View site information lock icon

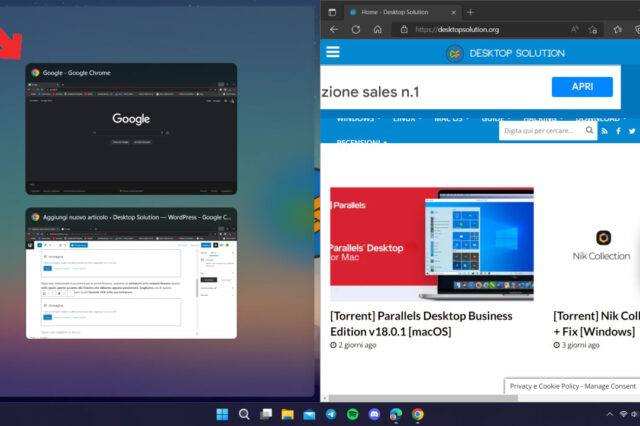pyautogui.click(x=404, y=29)
